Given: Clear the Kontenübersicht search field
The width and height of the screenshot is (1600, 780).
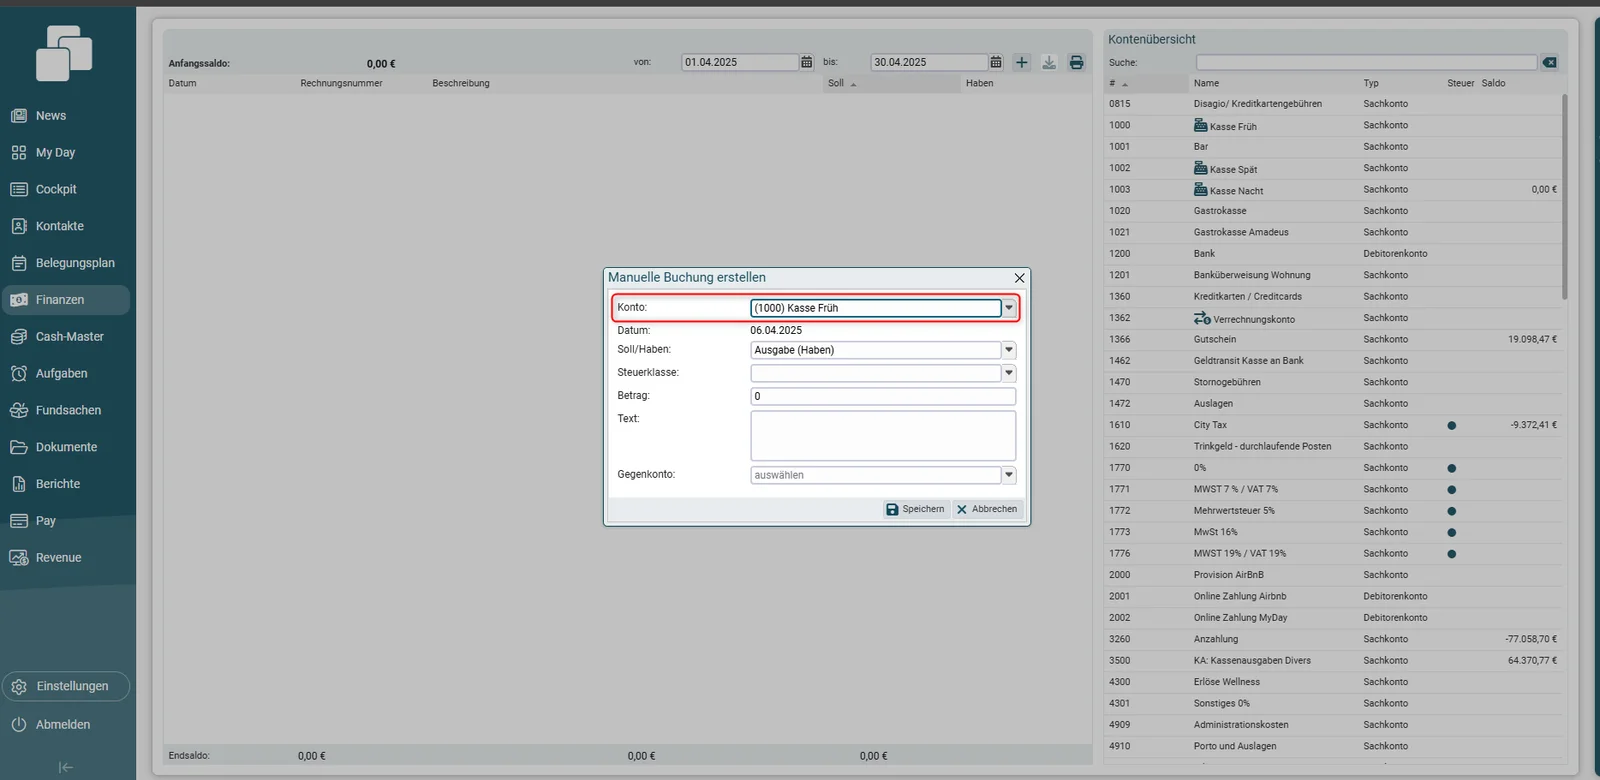Looking at the screenshot, I should (x=1549, y=62).
